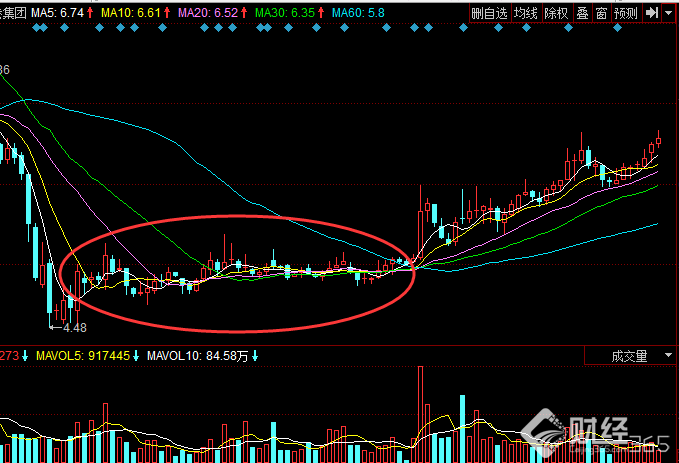Toggle 除权 ex-rights adjustment
This screenshot has height=463, width=679.
[x=556, y=13]
